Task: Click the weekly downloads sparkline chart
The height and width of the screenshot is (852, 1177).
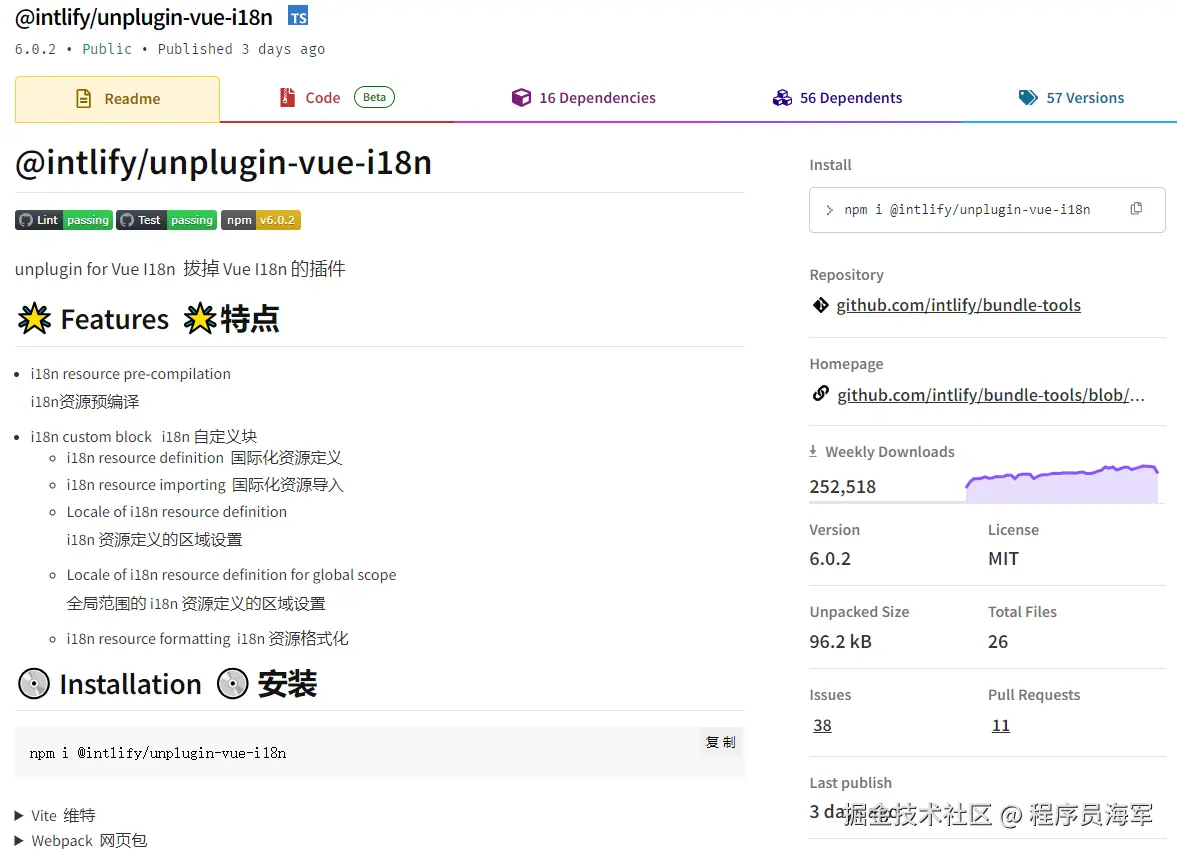Action: [x=1062, y=483]
